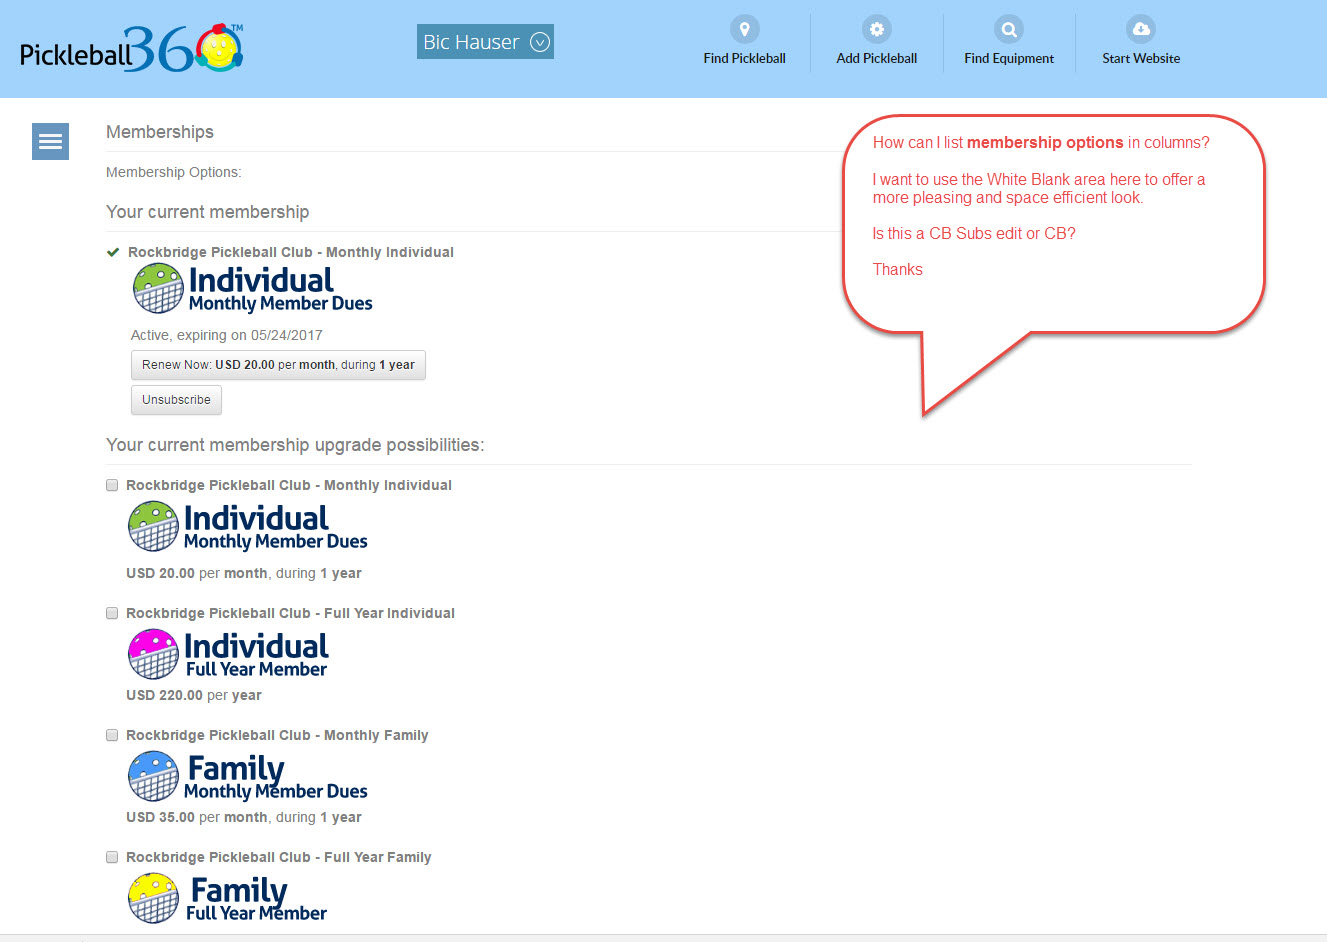The width and height of the screenshot is (1327, 942).
Task: Click the 'Active, expiring on 05/24/2017' text
Action: 227,335
